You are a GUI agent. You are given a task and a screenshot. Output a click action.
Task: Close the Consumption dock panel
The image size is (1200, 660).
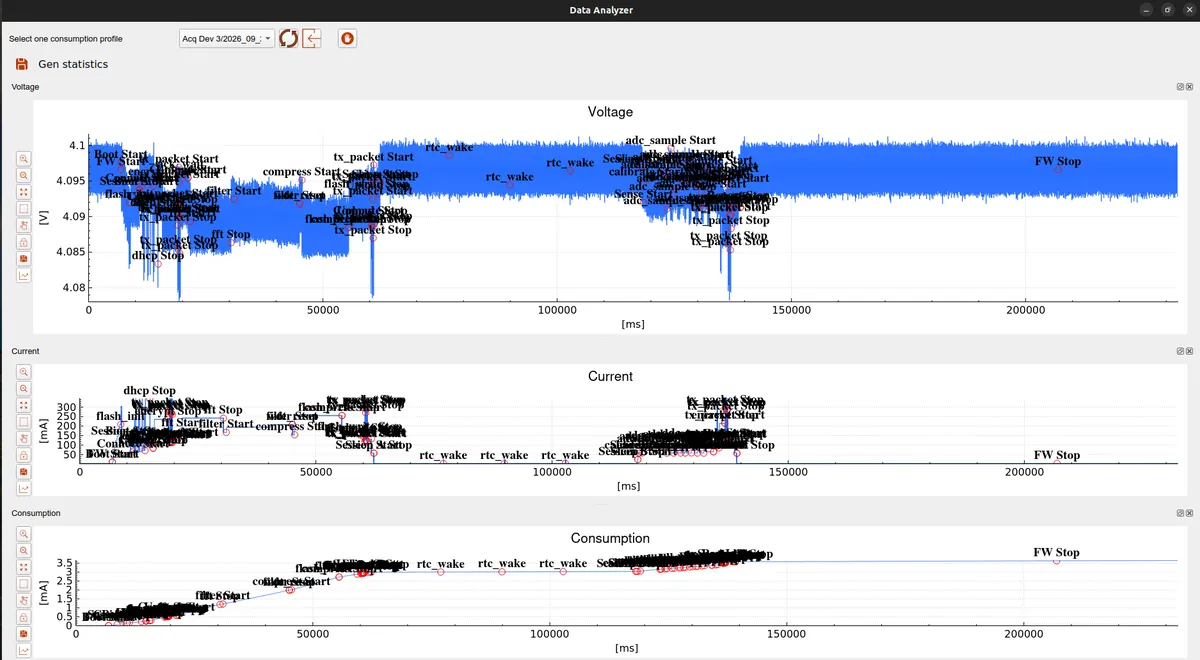1189,513
